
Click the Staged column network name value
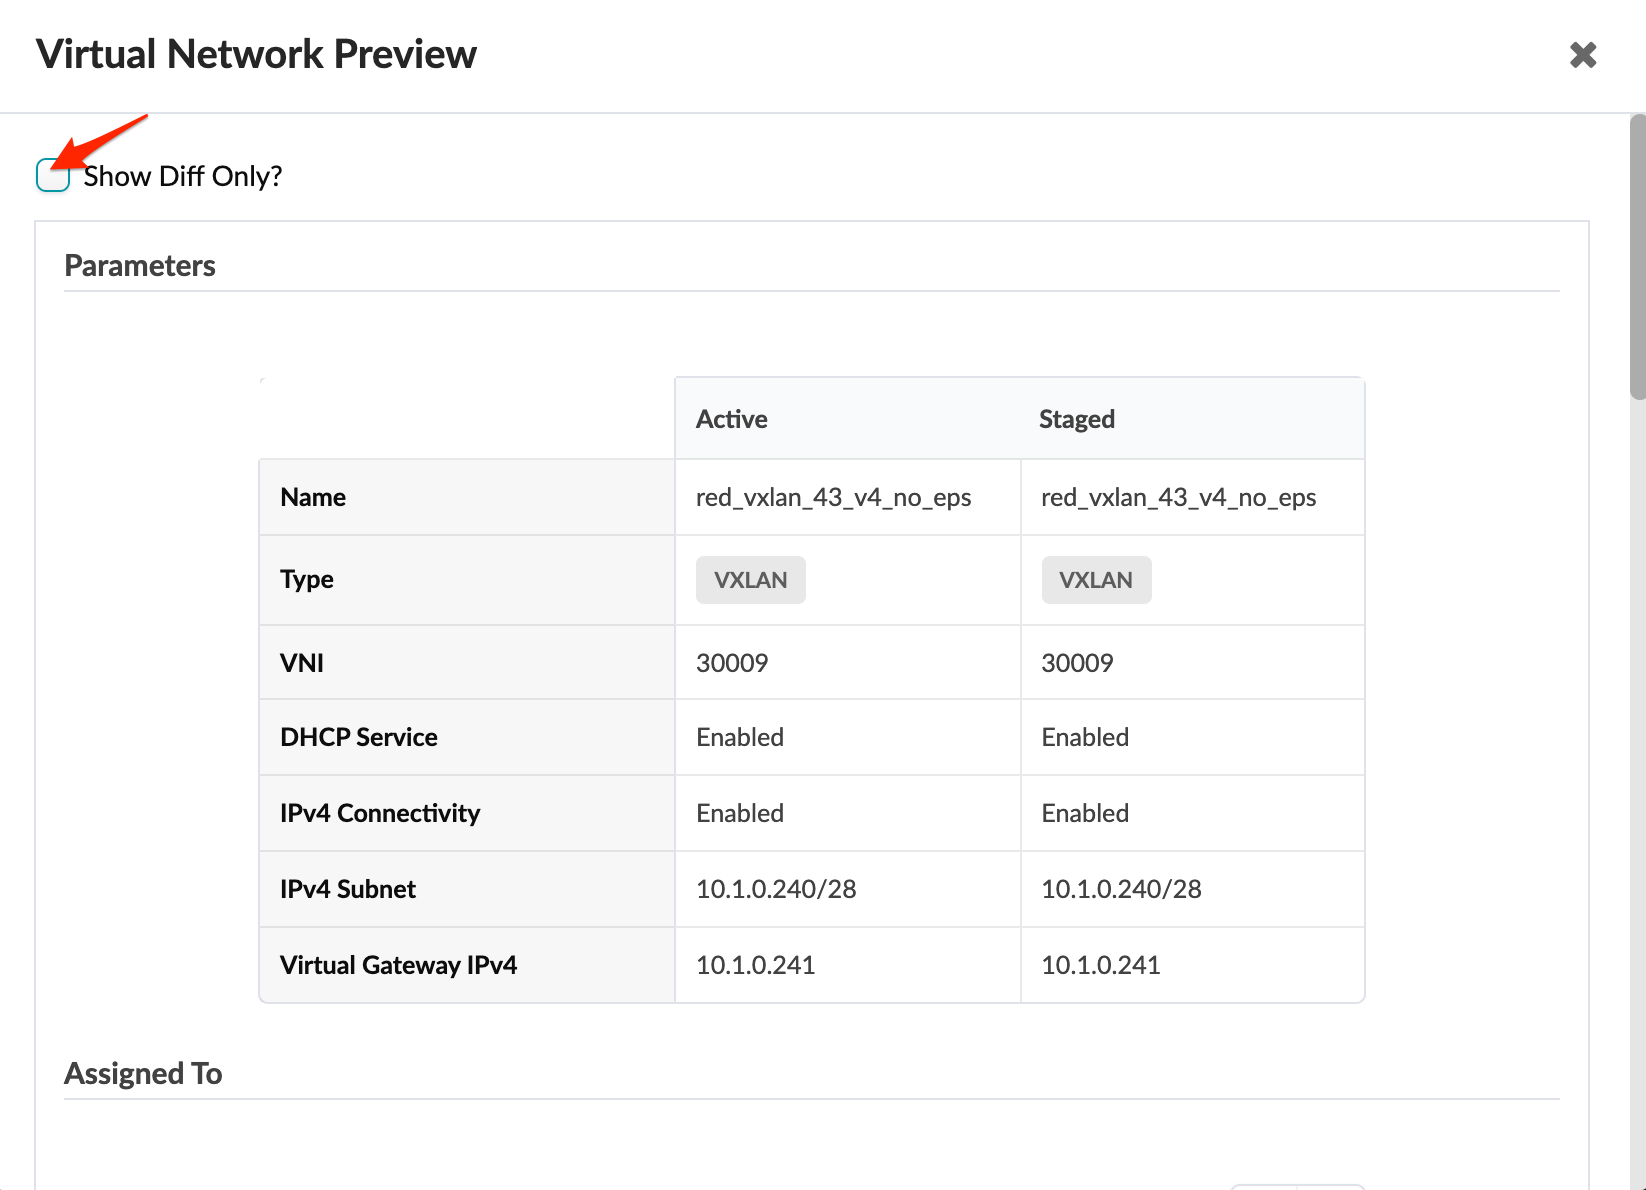[1178, 497]
